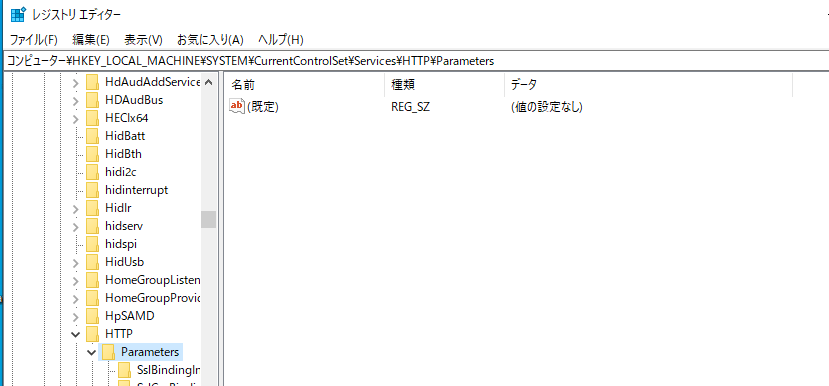Select the HTTP folder icon
The image size is (829, 386).
point(93,334)
